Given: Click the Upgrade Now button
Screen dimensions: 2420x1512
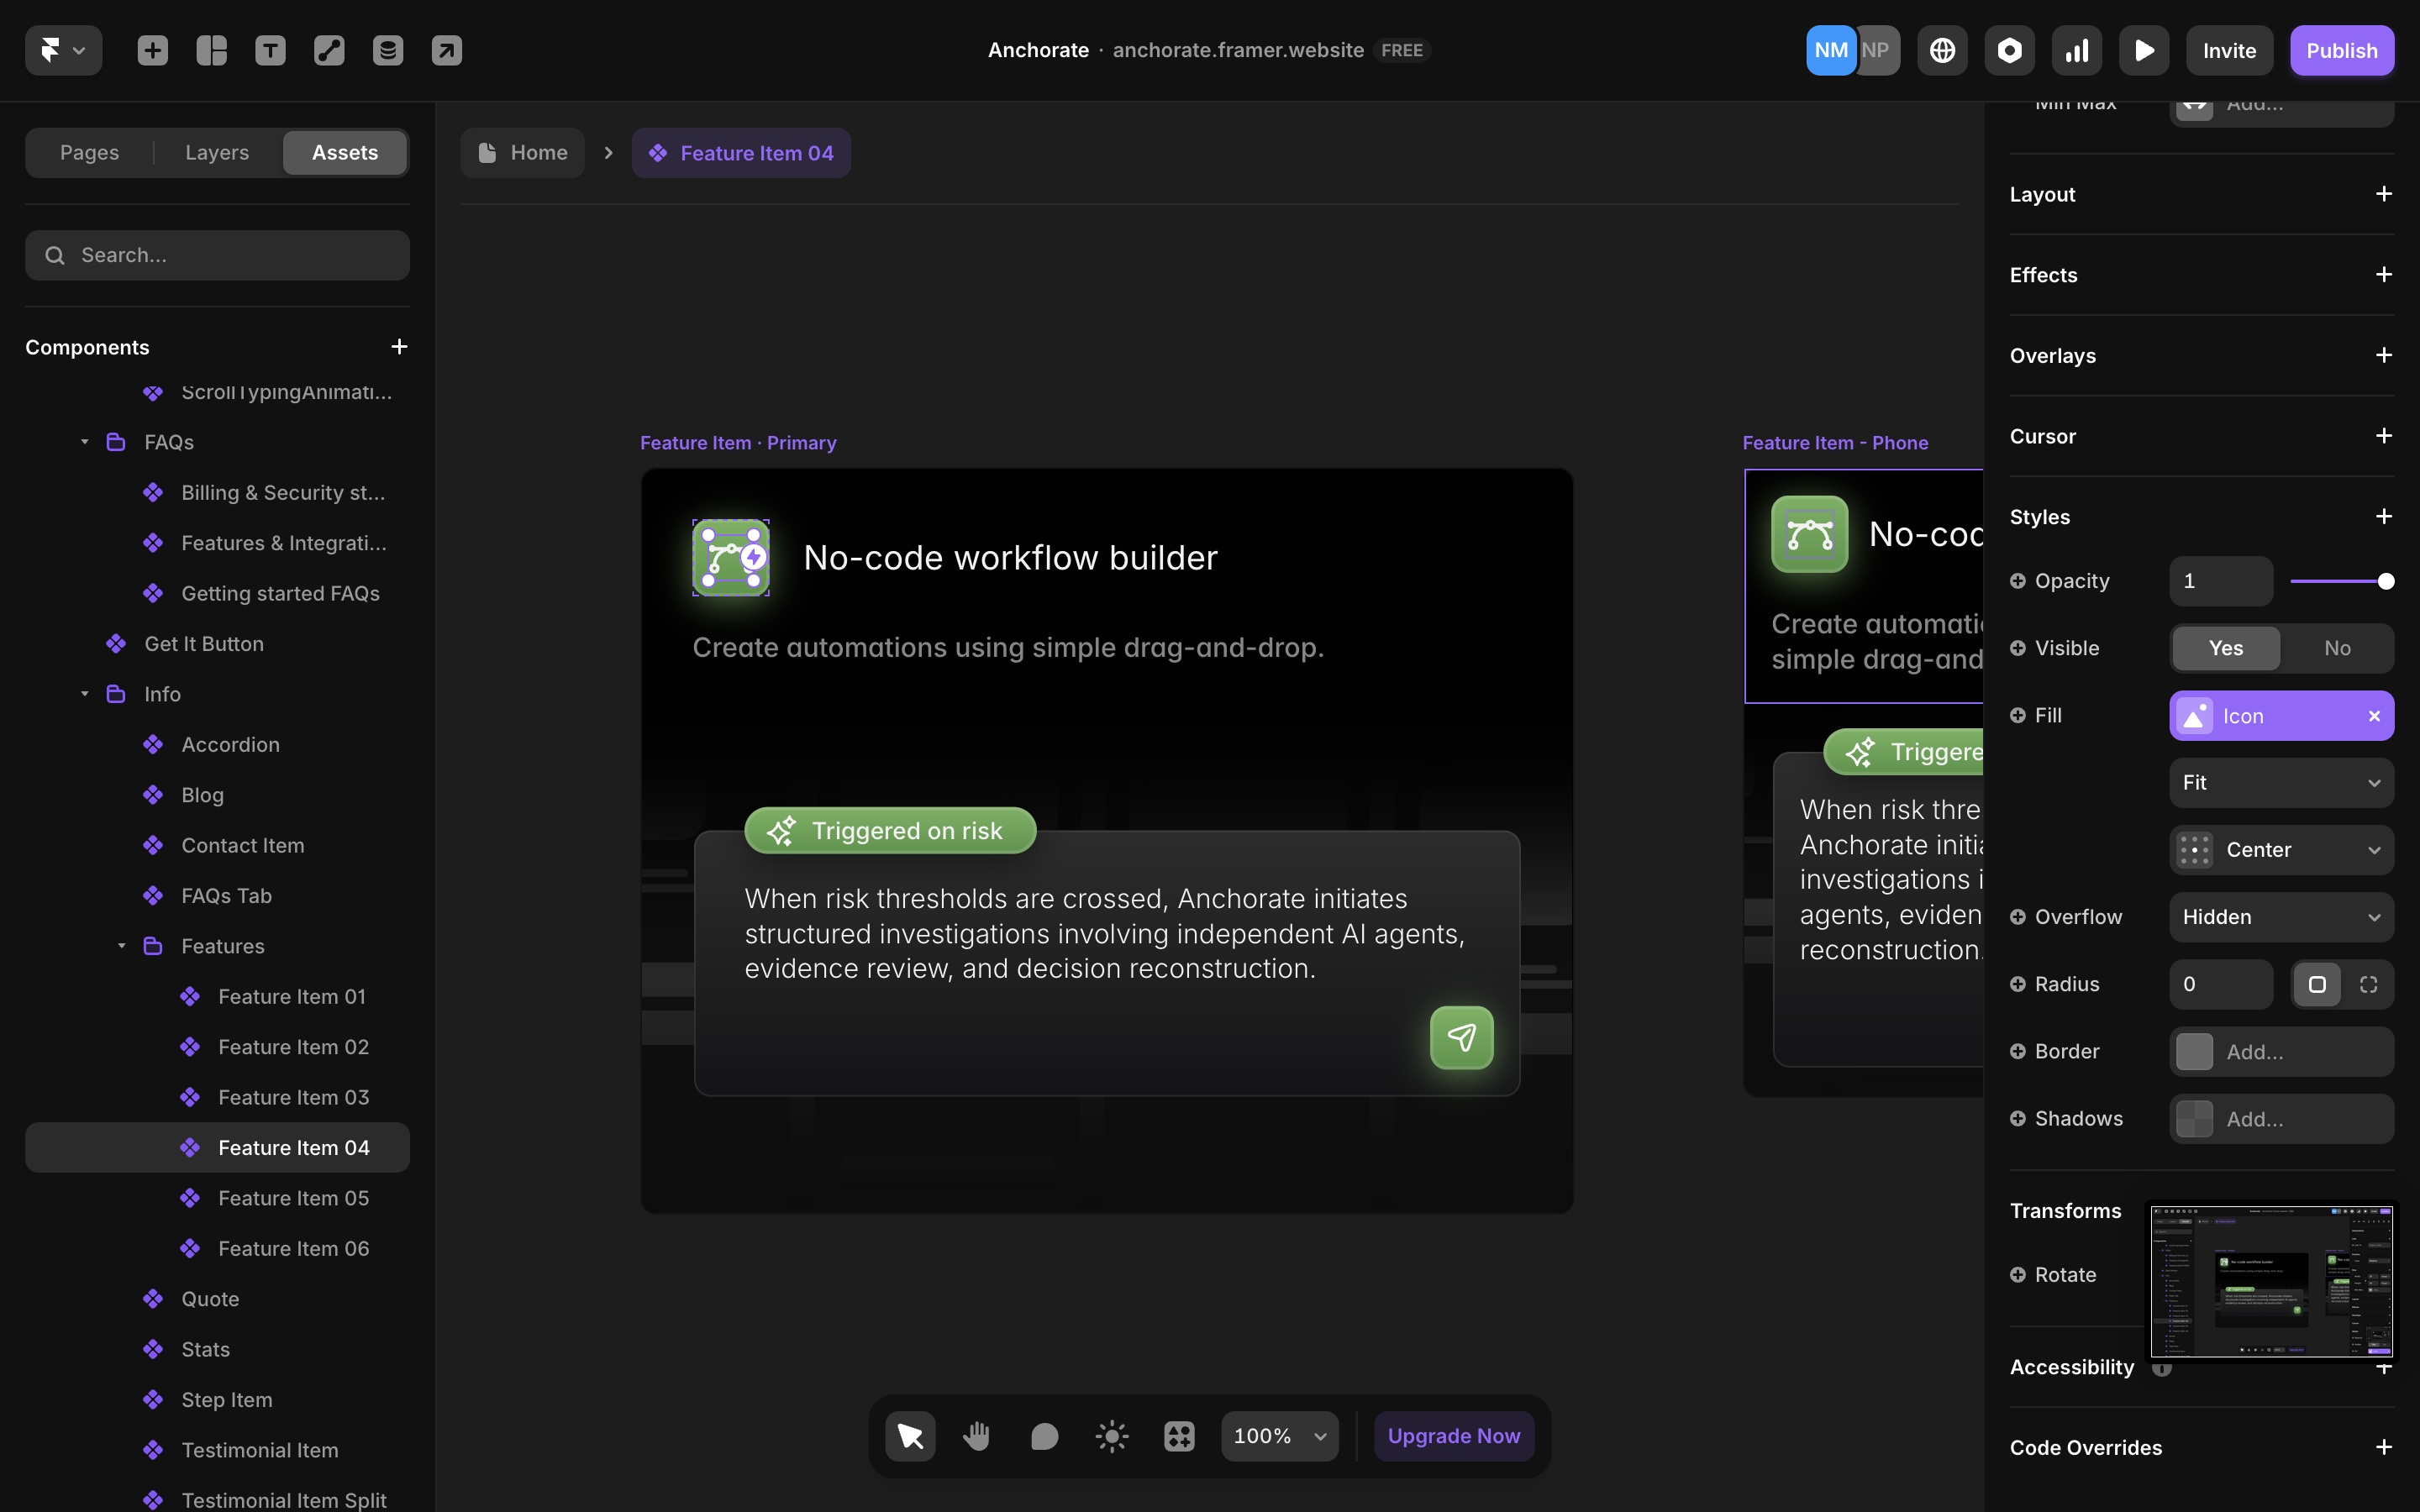Looking at the screenshot, I should click(1453, 1435).
